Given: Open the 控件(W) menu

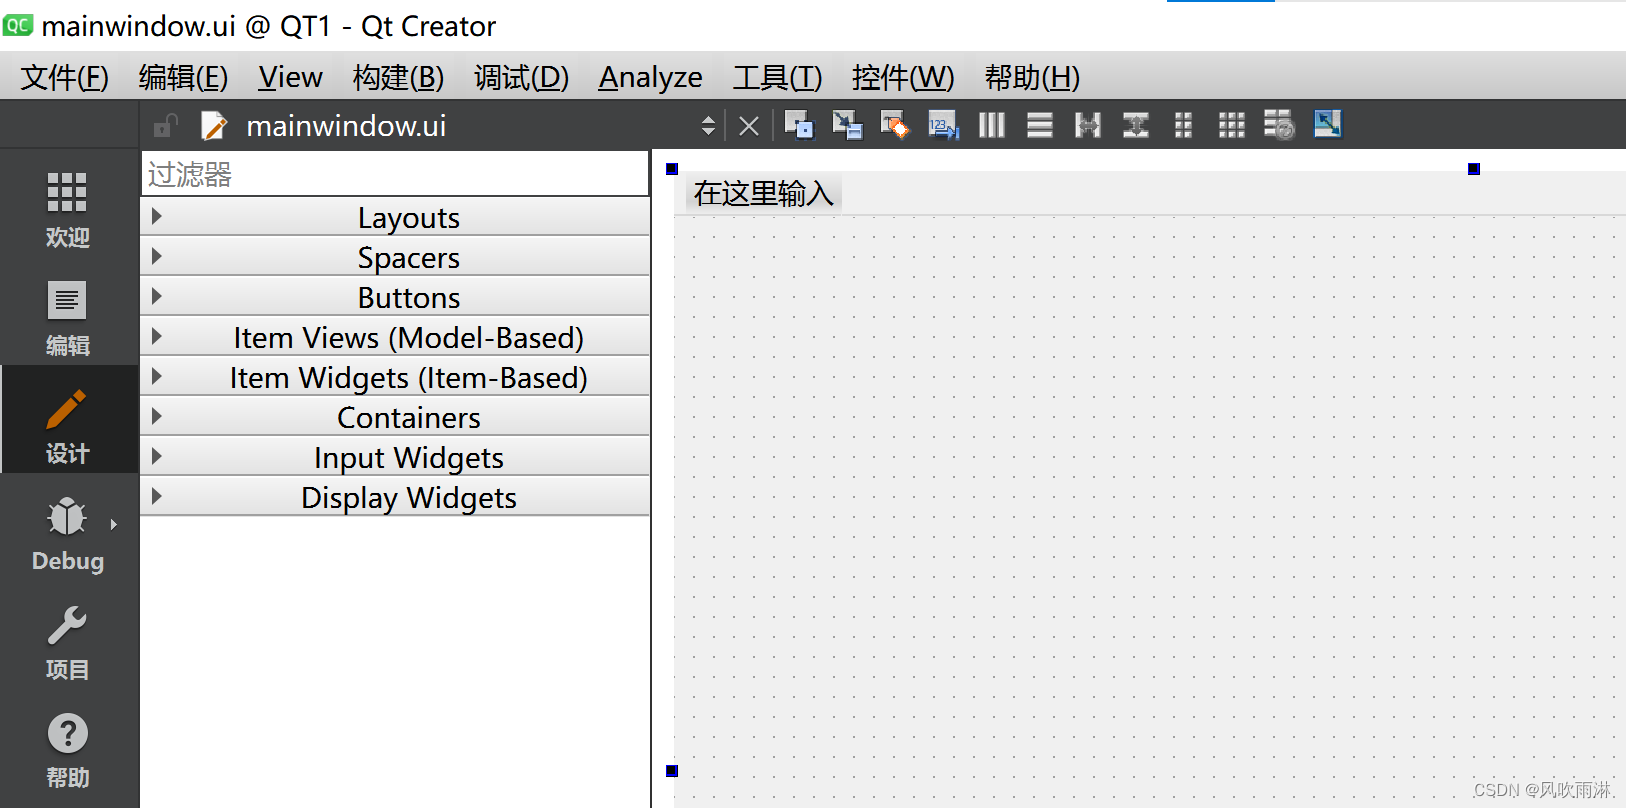Looking at the screenshot, I should [903, 77].
